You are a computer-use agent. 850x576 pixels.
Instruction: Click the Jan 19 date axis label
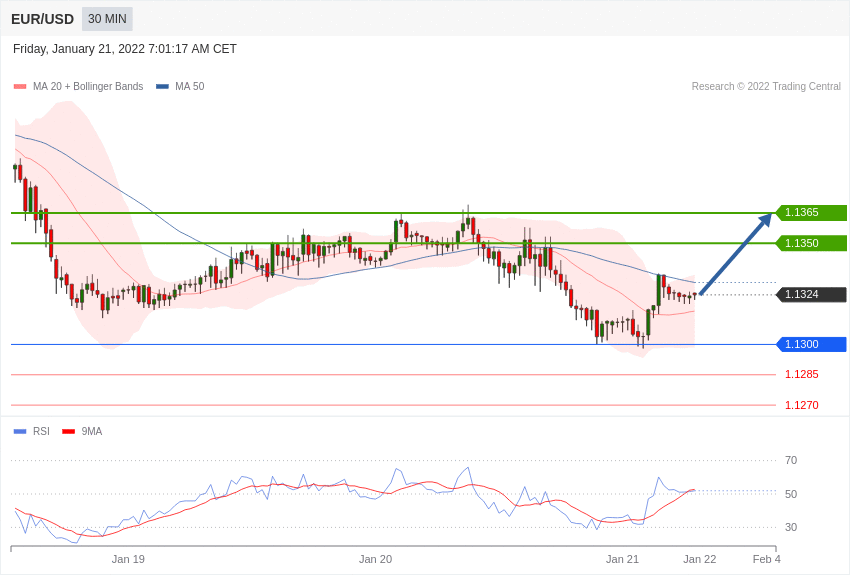[x=128, y=559]
